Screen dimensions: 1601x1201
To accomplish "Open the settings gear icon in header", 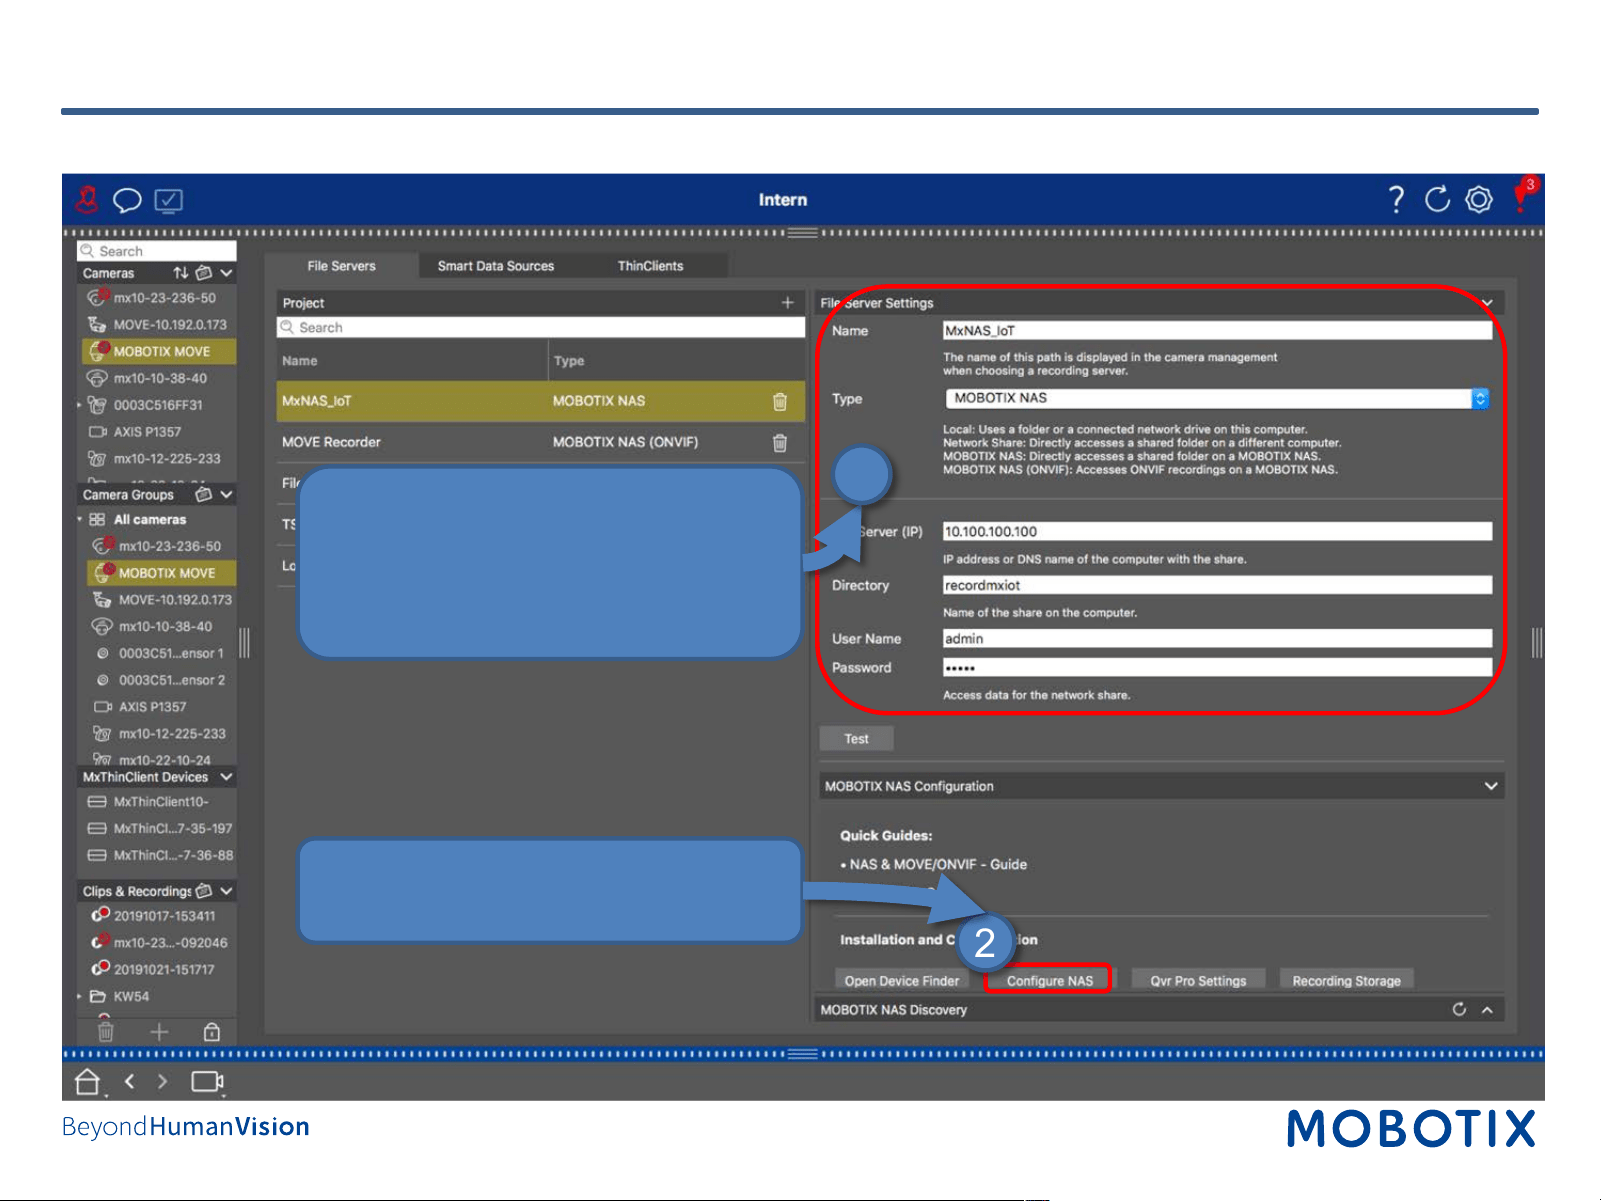I will (1479, 199).
